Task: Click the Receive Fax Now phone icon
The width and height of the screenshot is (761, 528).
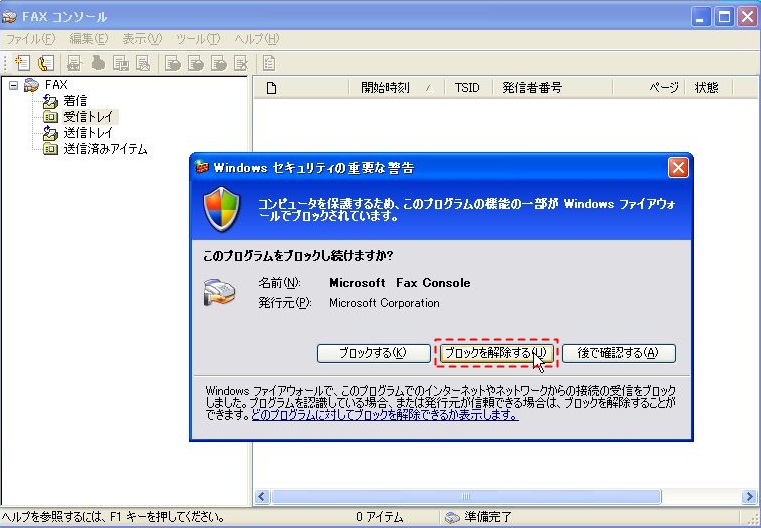Action: click(x=46, y=63)
